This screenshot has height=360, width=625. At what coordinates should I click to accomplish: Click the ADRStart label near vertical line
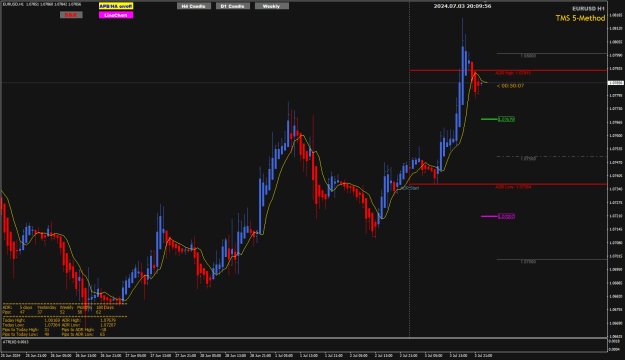pyautogui.click(x=411, y=188)
